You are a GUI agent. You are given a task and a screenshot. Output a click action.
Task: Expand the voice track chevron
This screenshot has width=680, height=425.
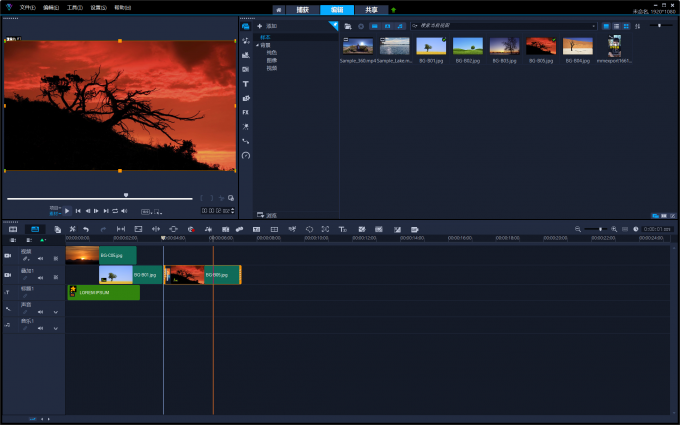coord(55,311)
